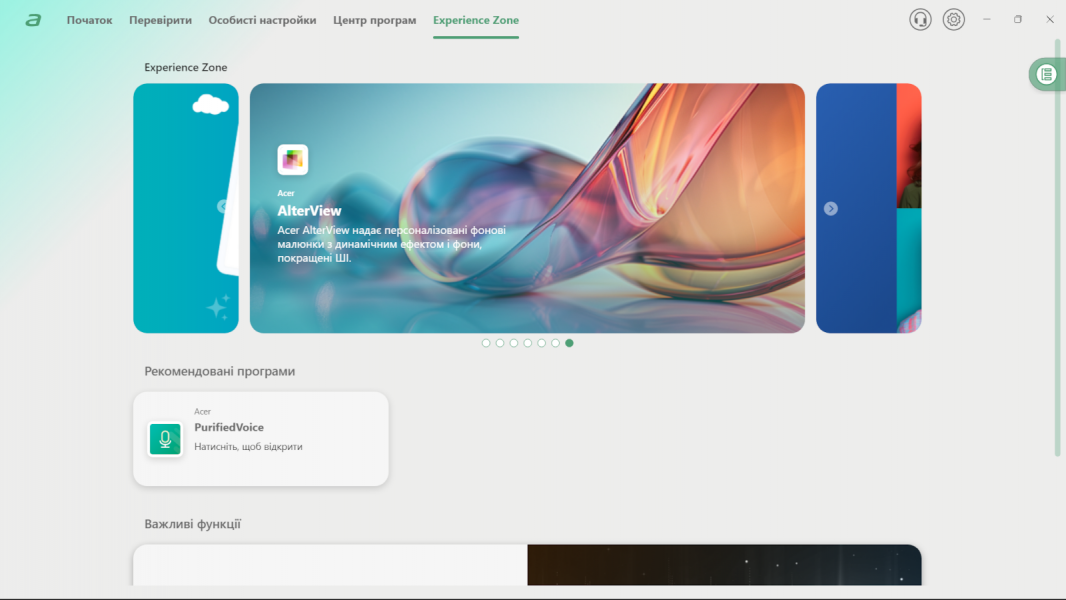Click the AlterView banner title
The height and width of the screenshot is (600, 1066).
[x=309, y=211]
